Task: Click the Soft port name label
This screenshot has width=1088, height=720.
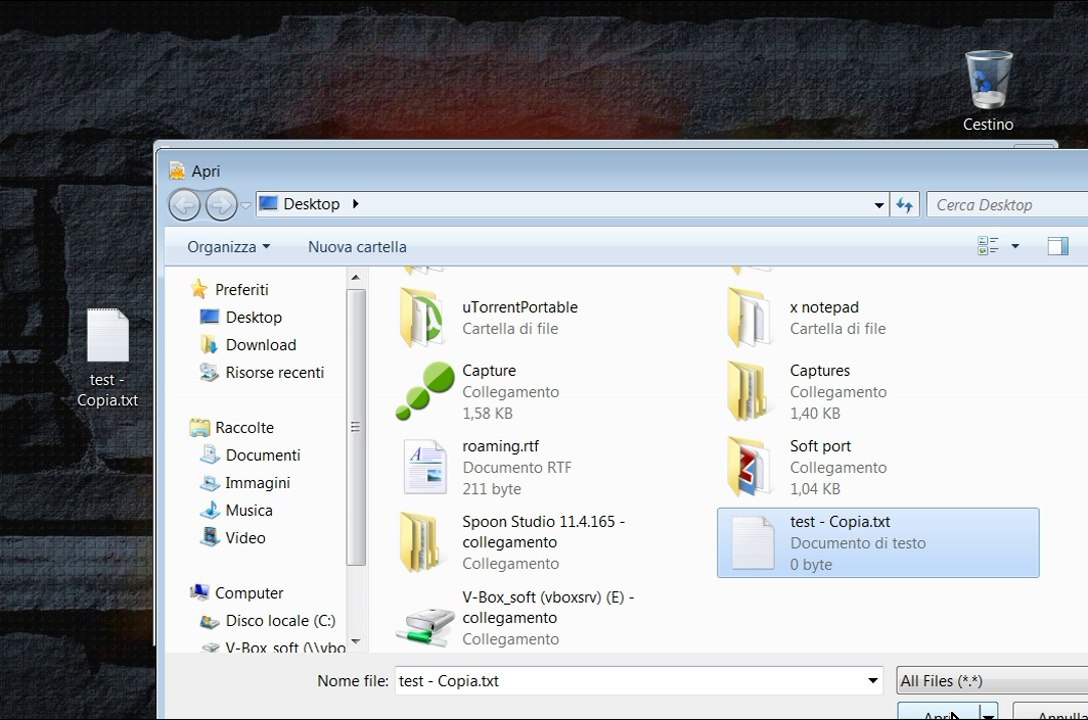Action: 820,446
